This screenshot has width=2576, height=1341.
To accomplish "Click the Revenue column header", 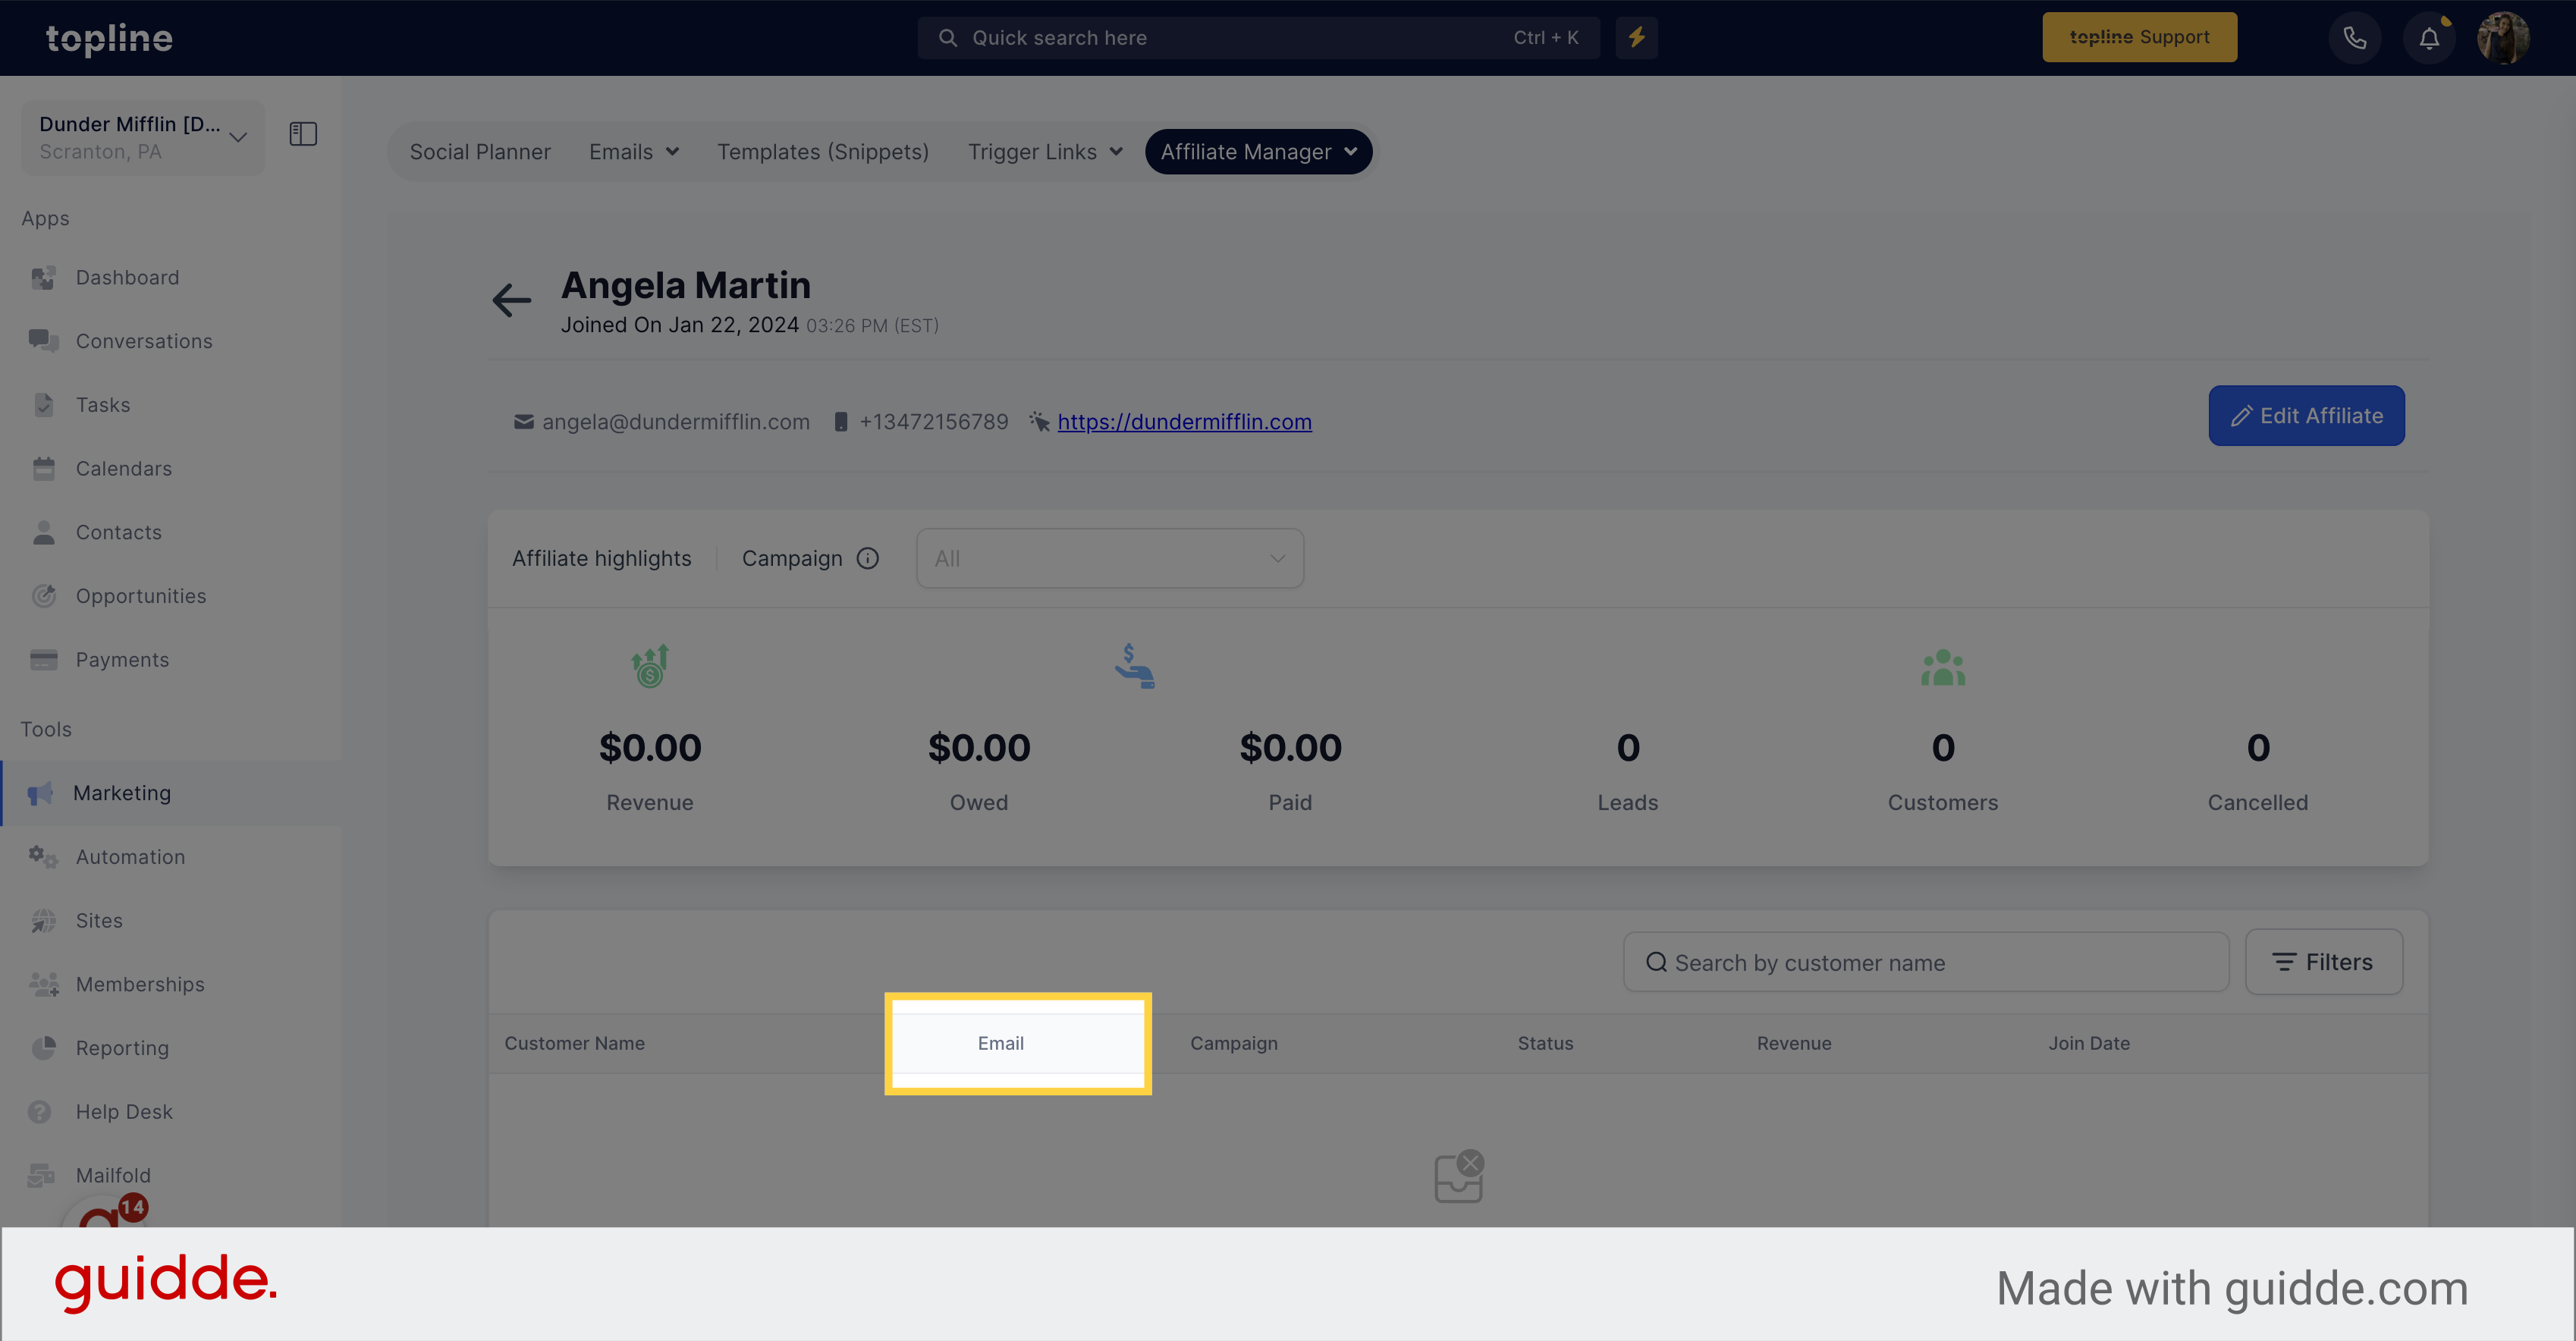I will (x=1795, y=1044).
